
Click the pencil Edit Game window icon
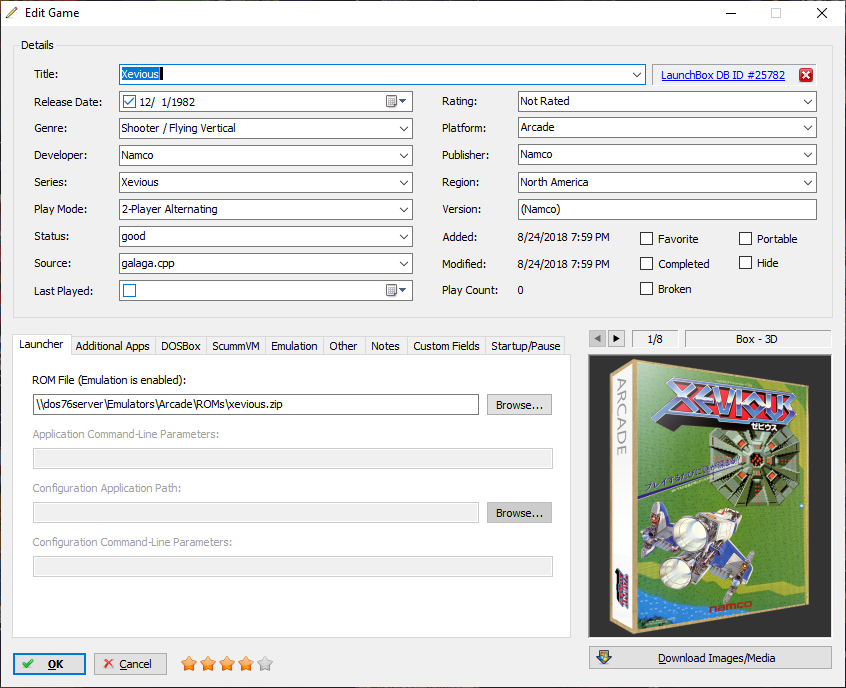pos(11,12)
